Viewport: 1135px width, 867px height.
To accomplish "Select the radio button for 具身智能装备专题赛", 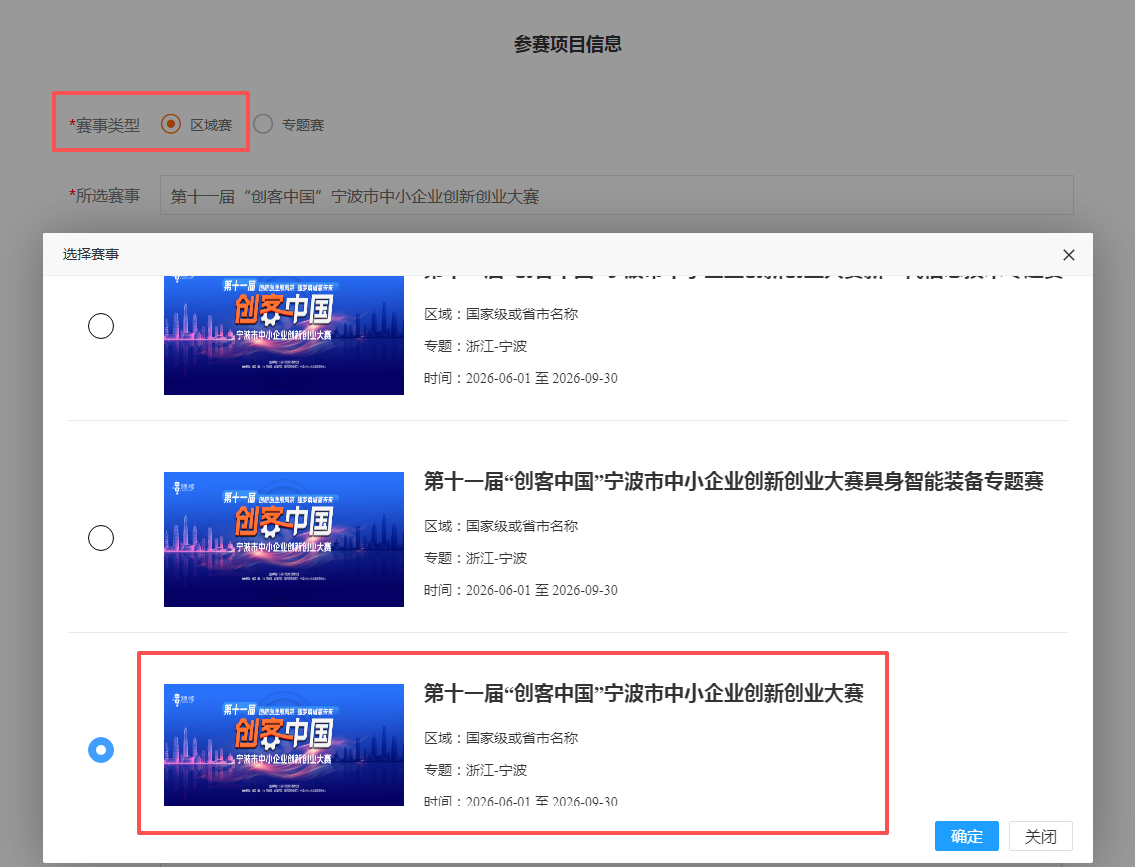I will [x=101, y=538].
